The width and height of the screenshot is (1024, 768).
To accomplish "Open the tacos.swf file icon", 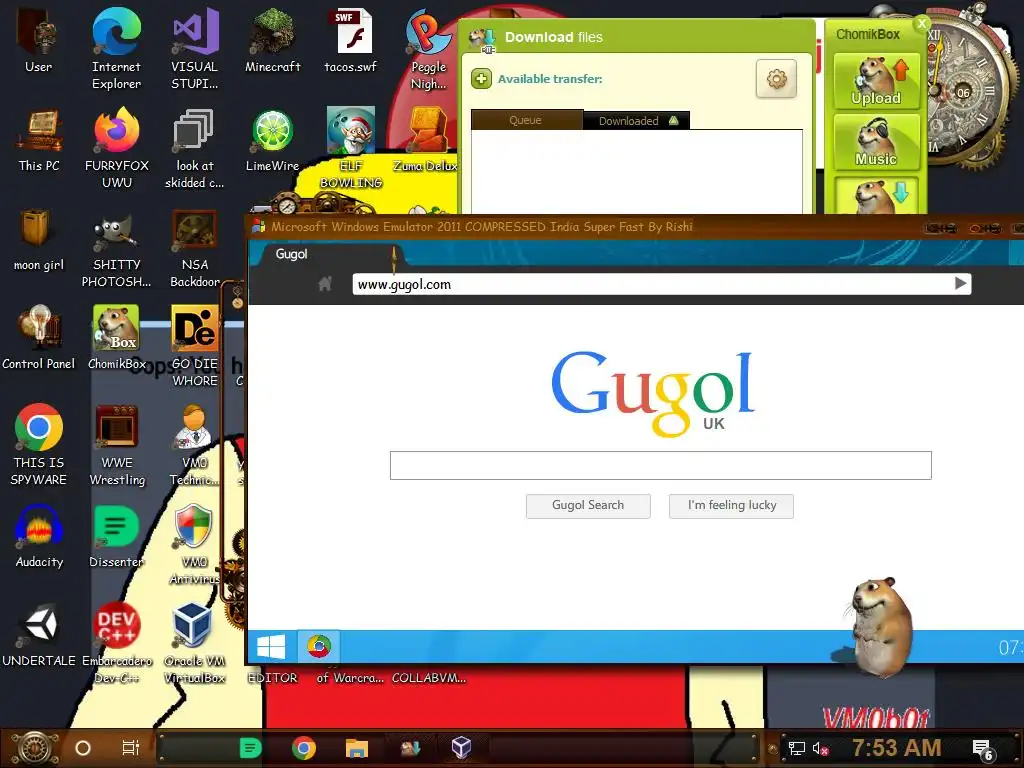I will click(351, 39).
